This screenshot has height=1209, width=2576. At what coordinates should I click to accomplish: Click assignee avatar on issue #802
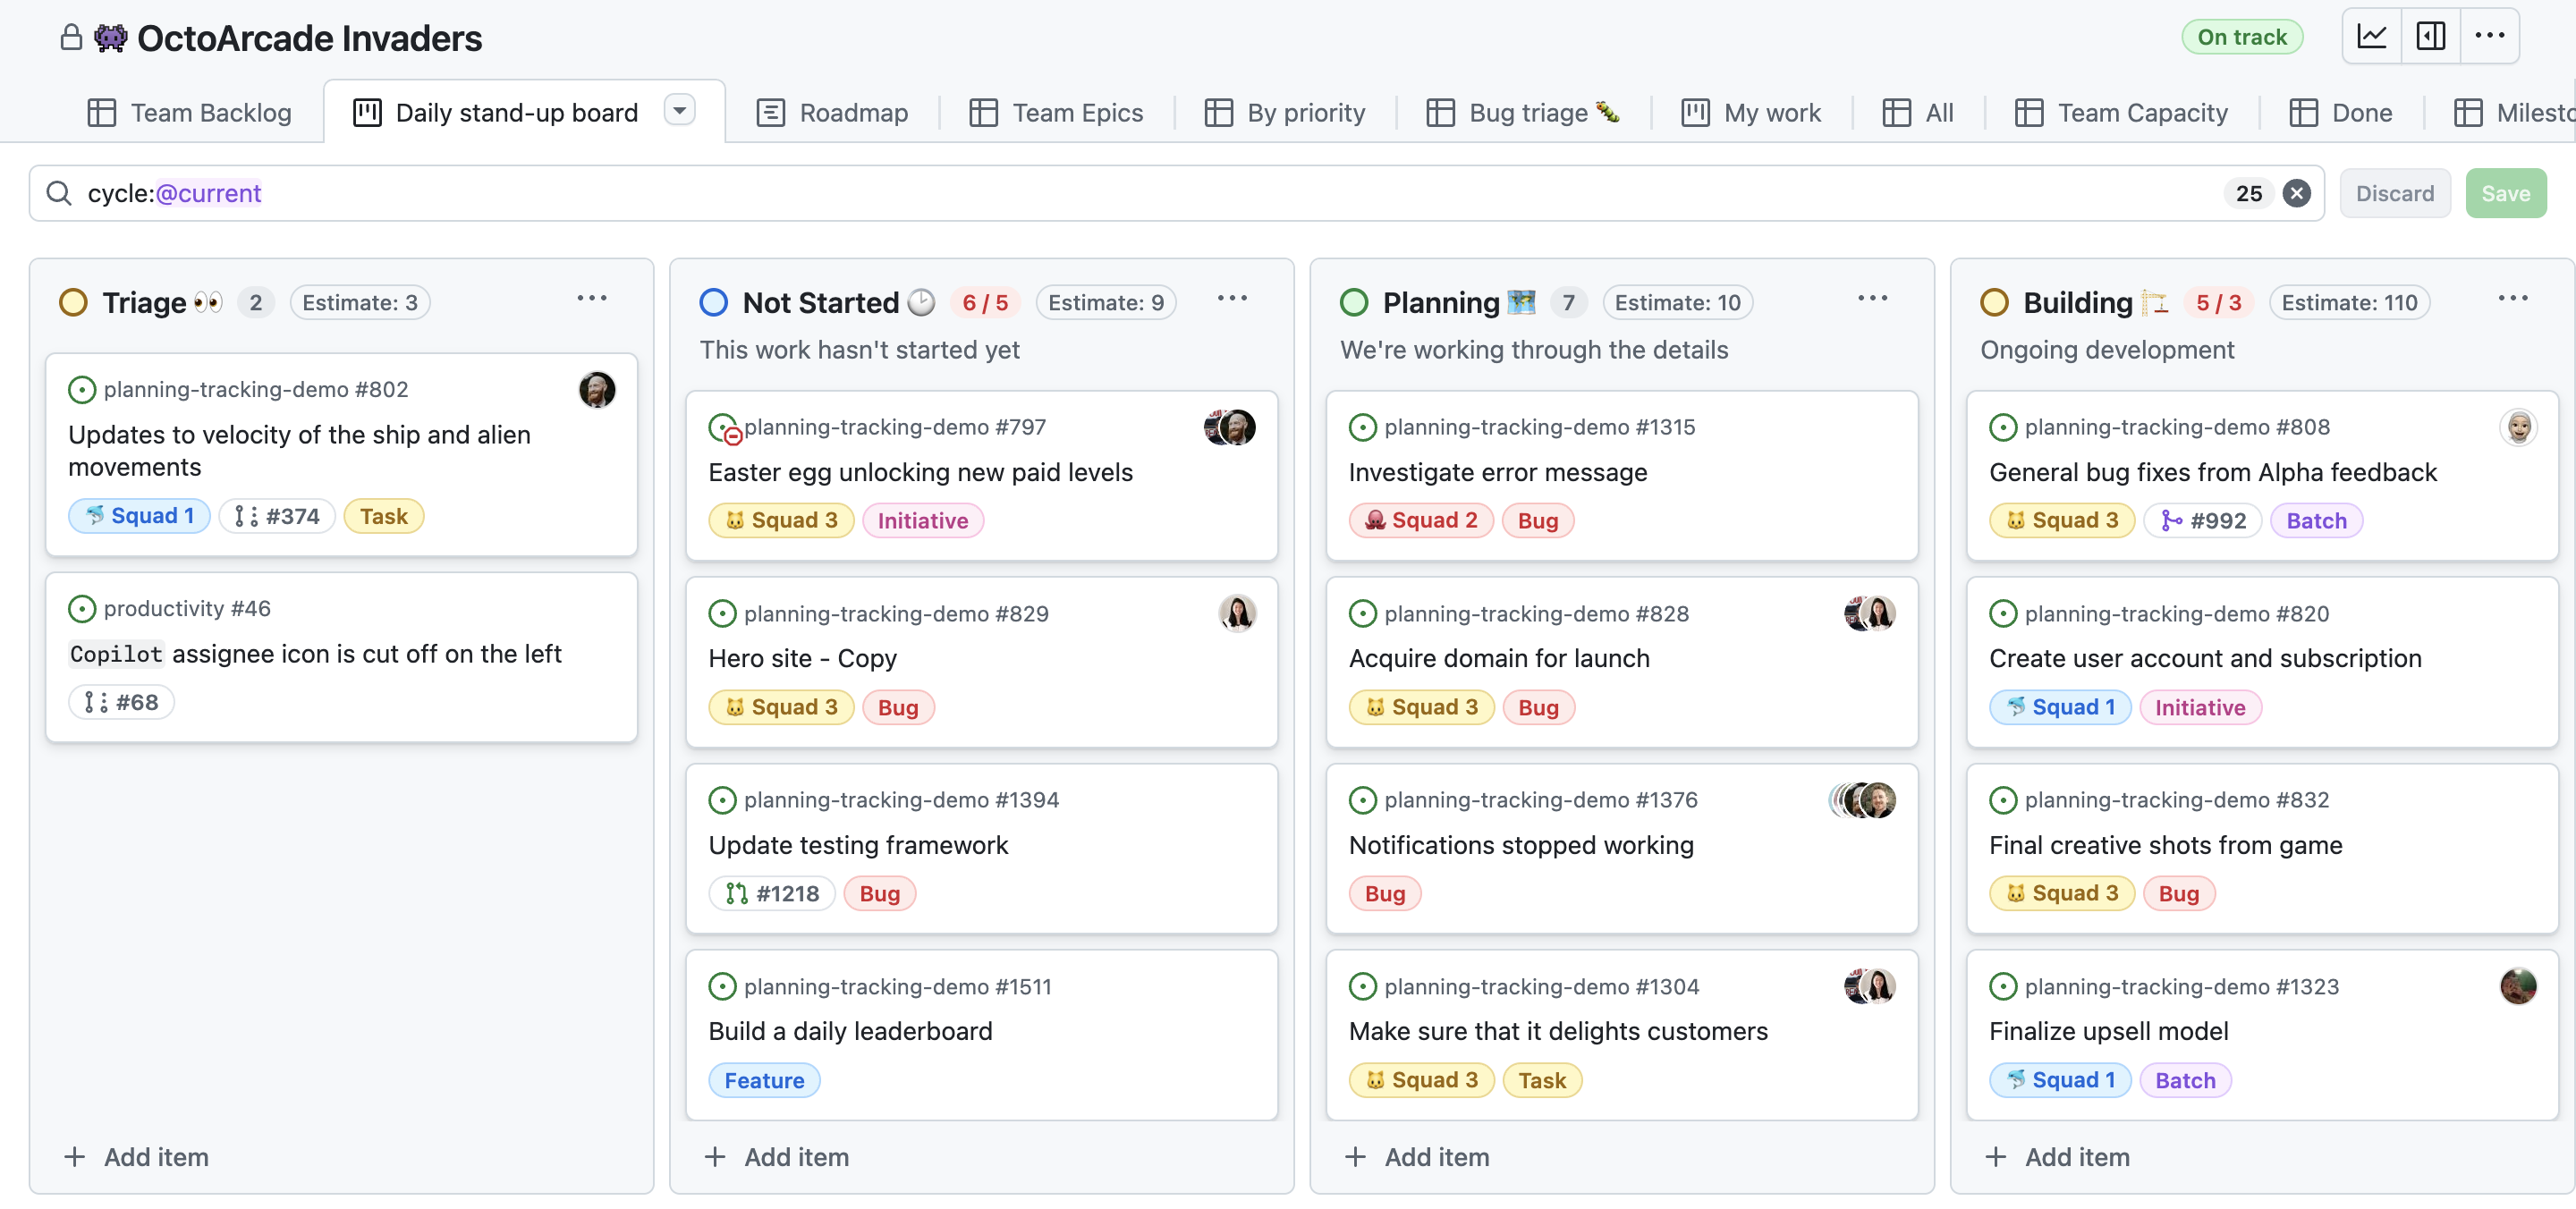click(597, 390)
